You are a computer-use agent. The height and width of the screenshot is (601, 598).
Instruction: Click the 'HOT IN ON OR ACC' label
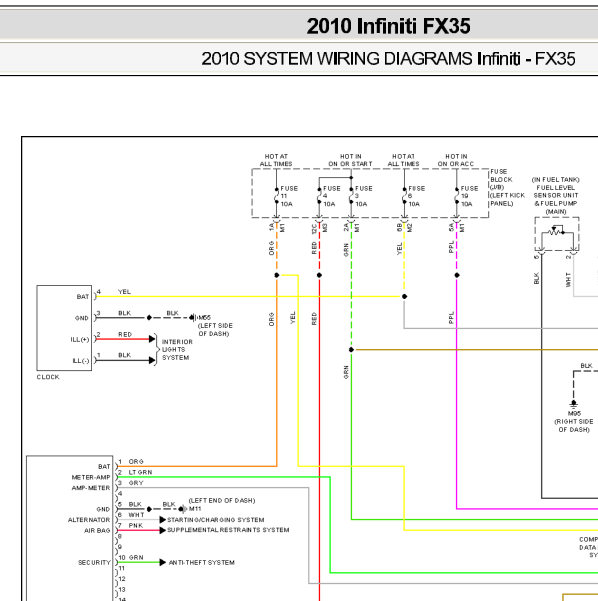coord(456,160)
